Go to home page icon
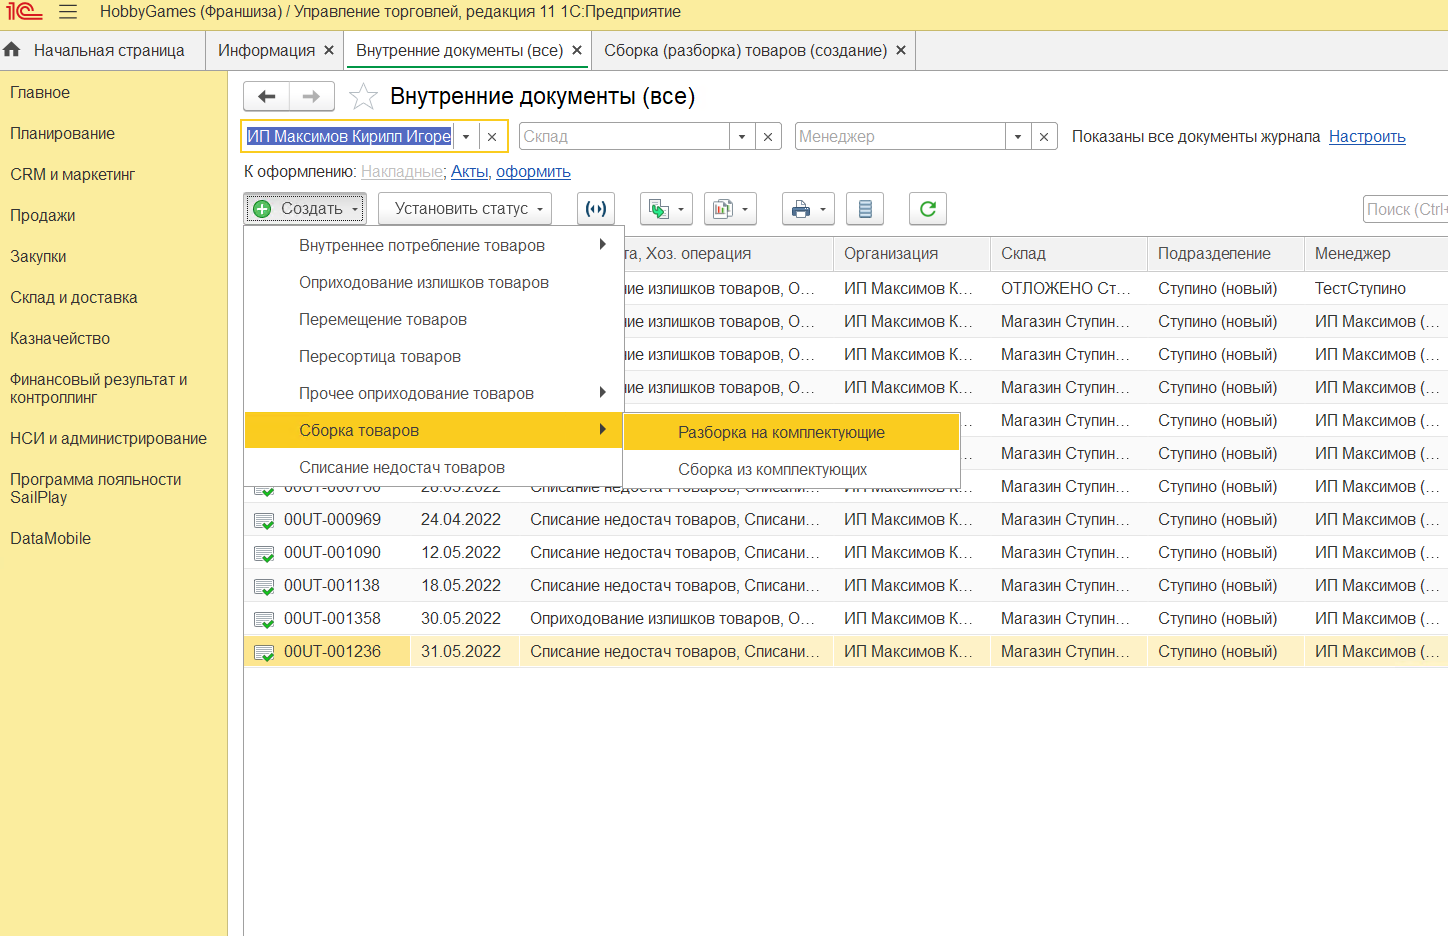The image size is (1448, 936). (x=12, y=49)
